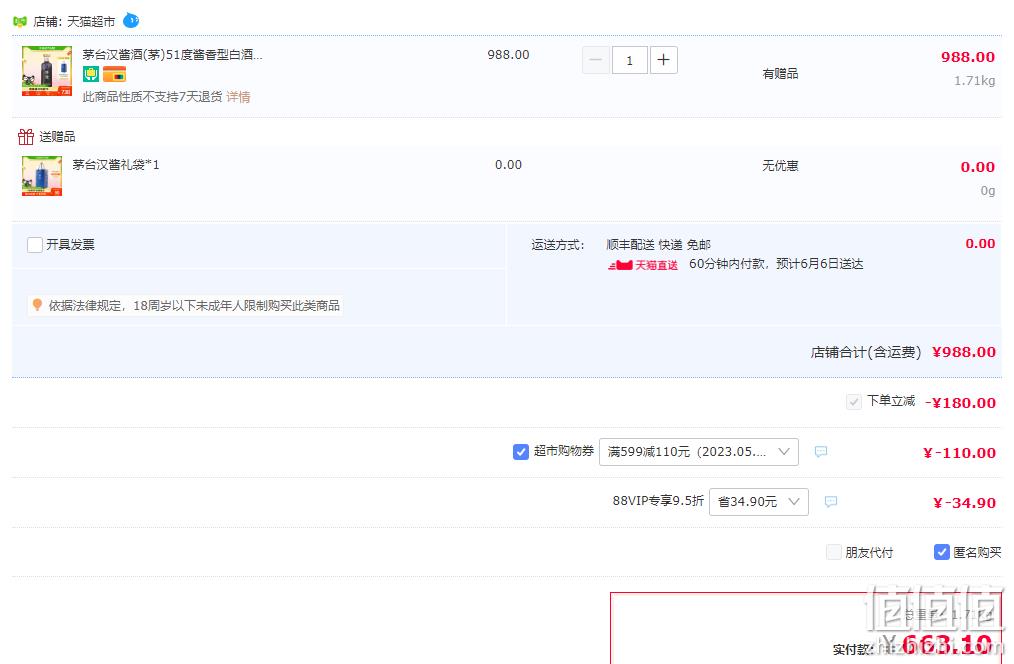
Task: Click the ¥-110.00 coupon amount
Action: pos(959,453)
